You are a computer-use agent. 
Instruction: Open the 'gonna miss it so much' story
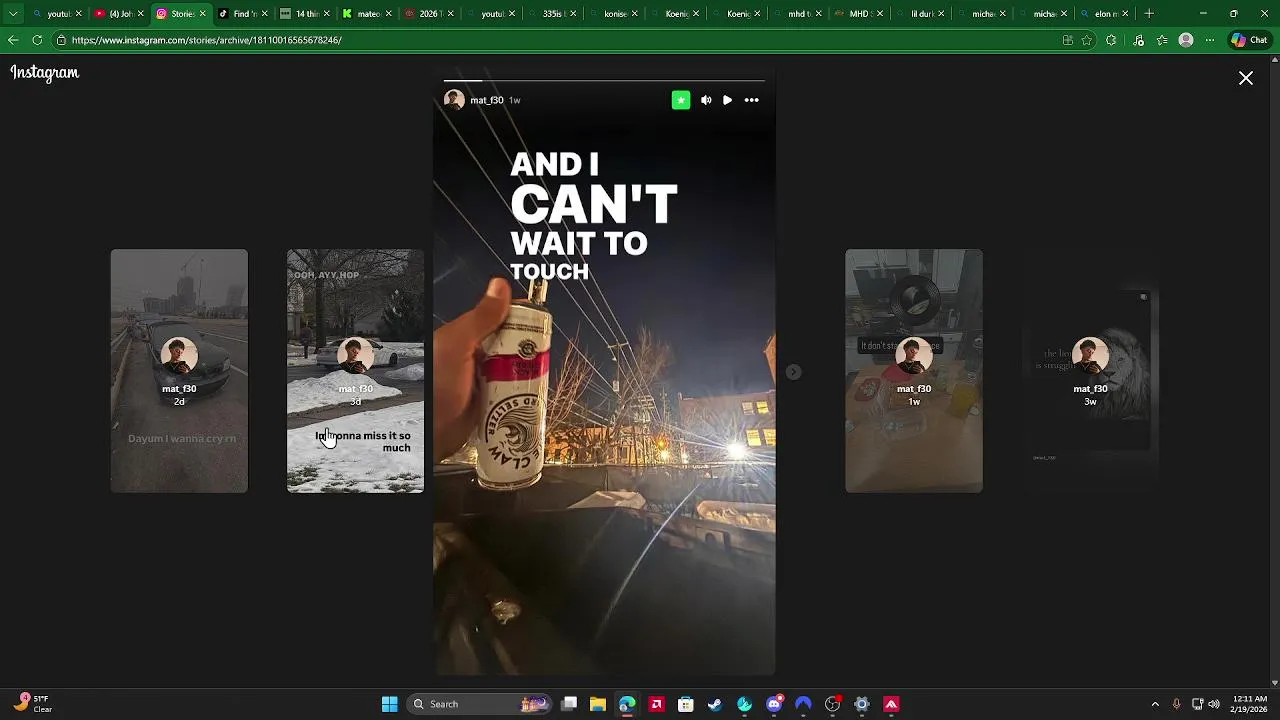(355, 371)
